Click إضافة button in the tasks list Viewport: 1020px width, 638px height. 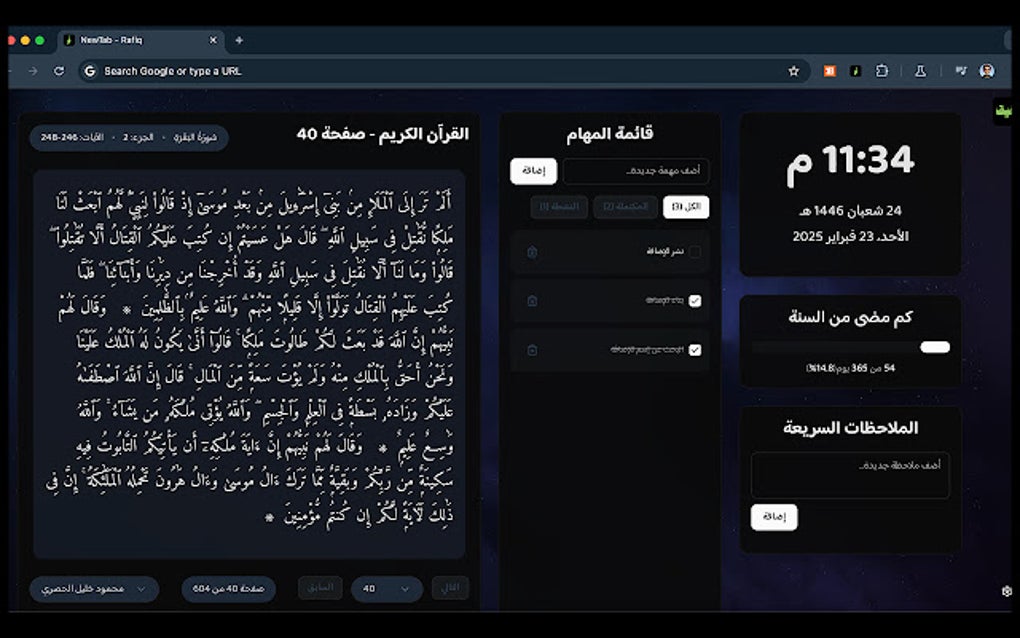click(533, 171)
